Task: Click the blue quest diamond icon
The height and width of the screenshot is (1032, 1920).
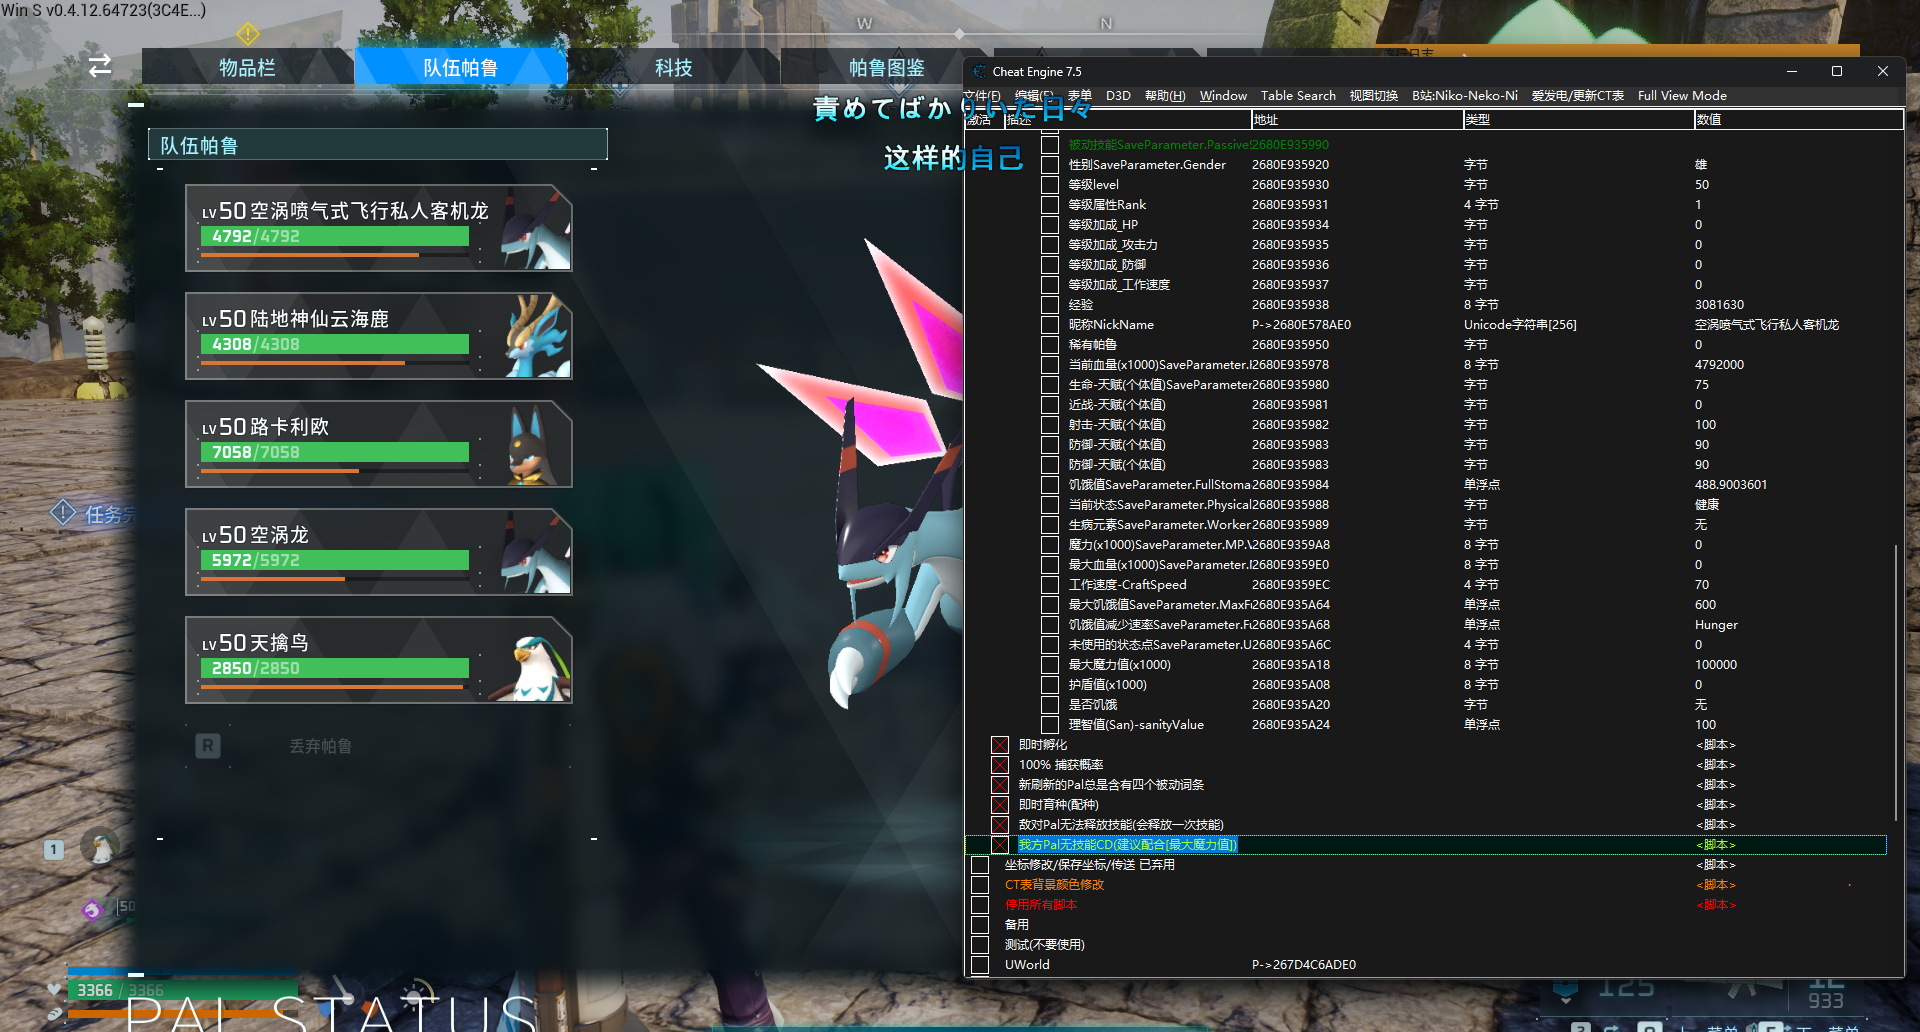Action: point(62,513)
